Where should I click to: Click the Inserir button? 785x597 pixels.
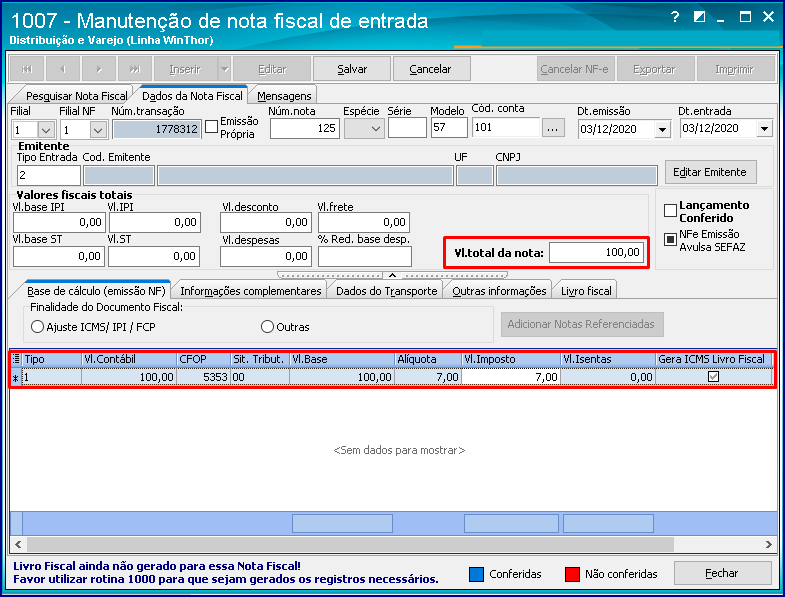pyautogui.click(x=186, y=69)
